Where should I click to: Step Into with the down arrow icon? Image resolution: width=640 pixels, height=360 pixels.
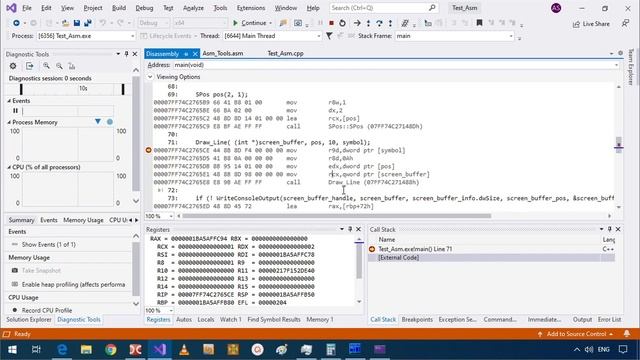click(368, 23)
